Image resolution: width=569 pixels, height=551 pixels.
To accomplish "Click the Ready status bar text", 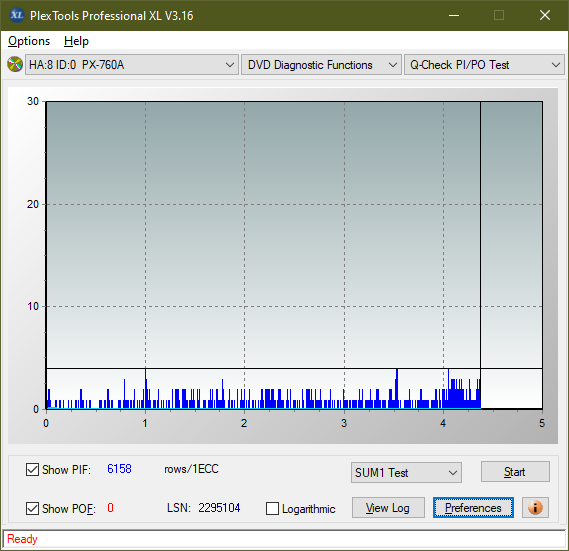I will pyautogui.click(x=22, y=539).
